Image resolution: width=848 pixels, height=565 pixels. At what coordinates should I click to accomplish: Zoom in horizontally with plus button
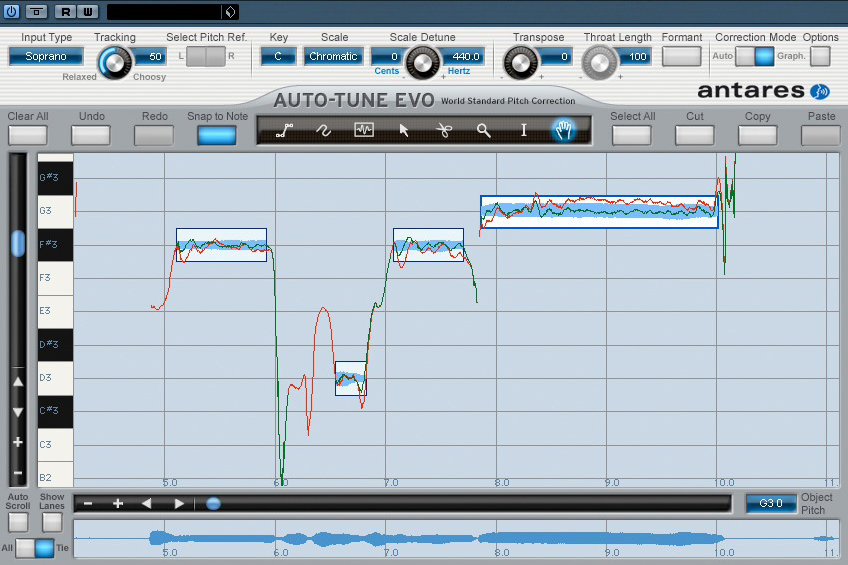(x=118, y=504)
